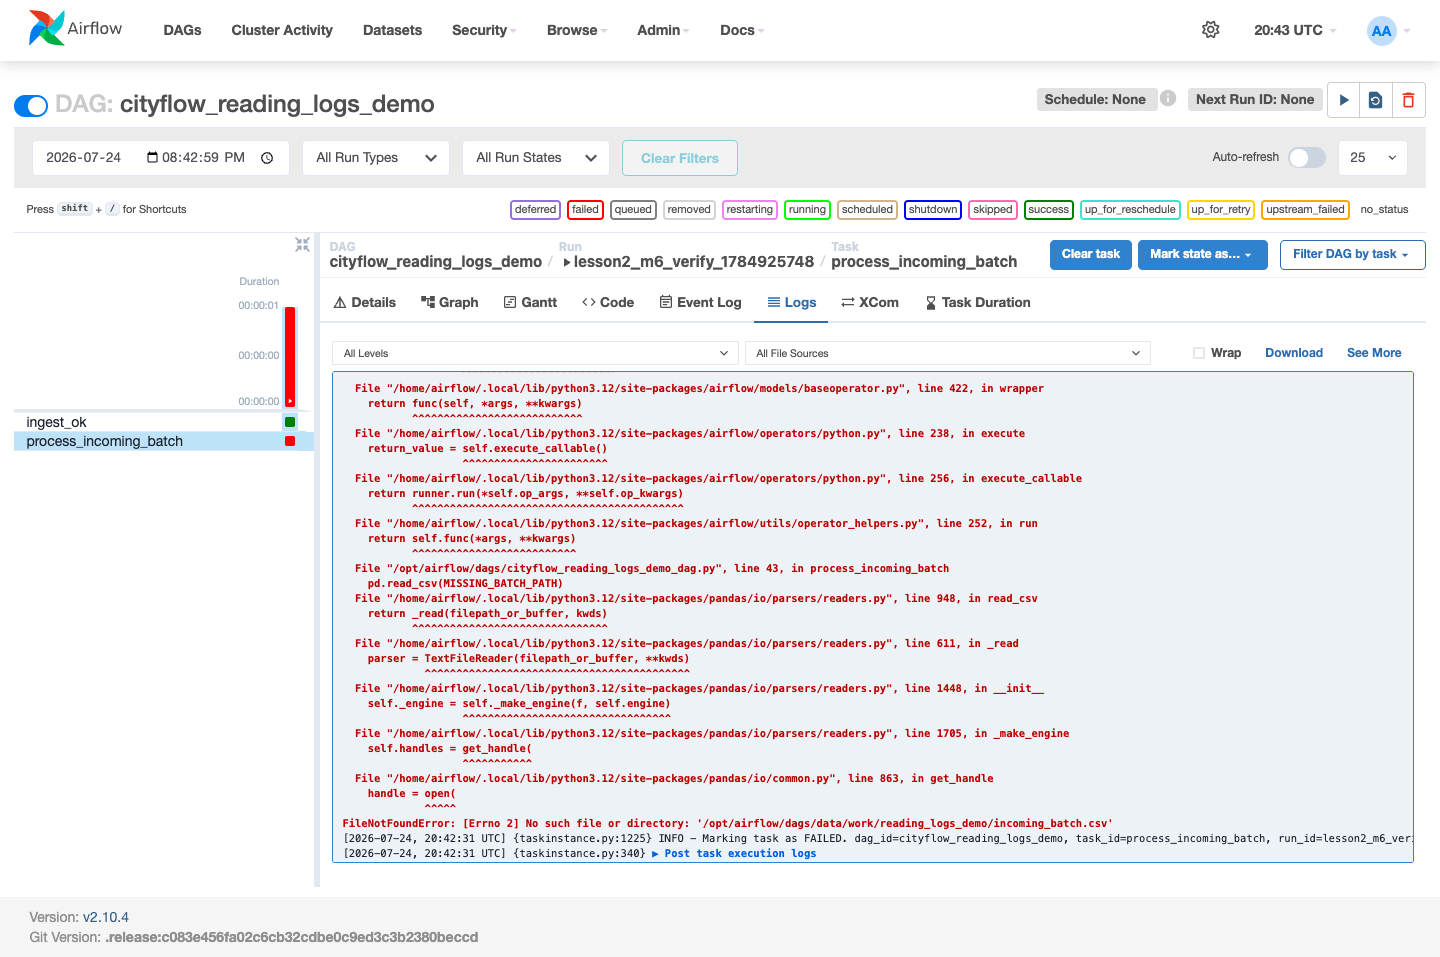Open the 25 runs count dropdown
Viewport: 1440px width, 957px height.
1372,158
